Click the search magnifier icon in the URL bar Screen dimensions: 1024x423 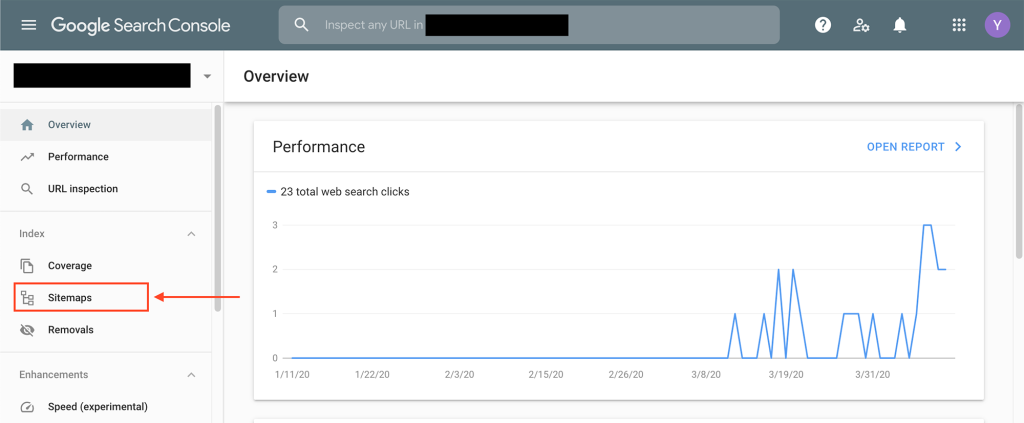tap(301, 25)
